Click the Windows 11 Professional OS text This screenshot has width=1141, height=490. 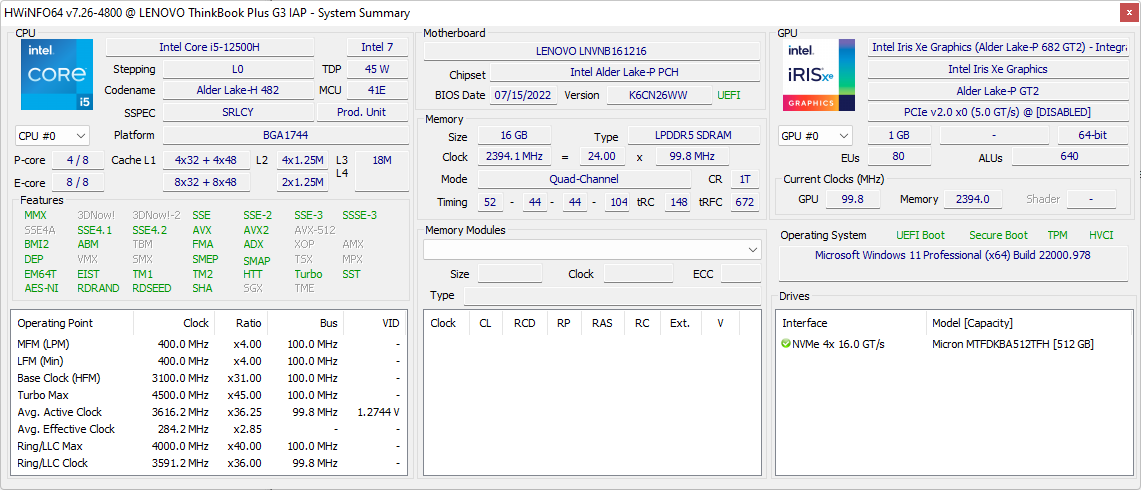coord(952,255)
